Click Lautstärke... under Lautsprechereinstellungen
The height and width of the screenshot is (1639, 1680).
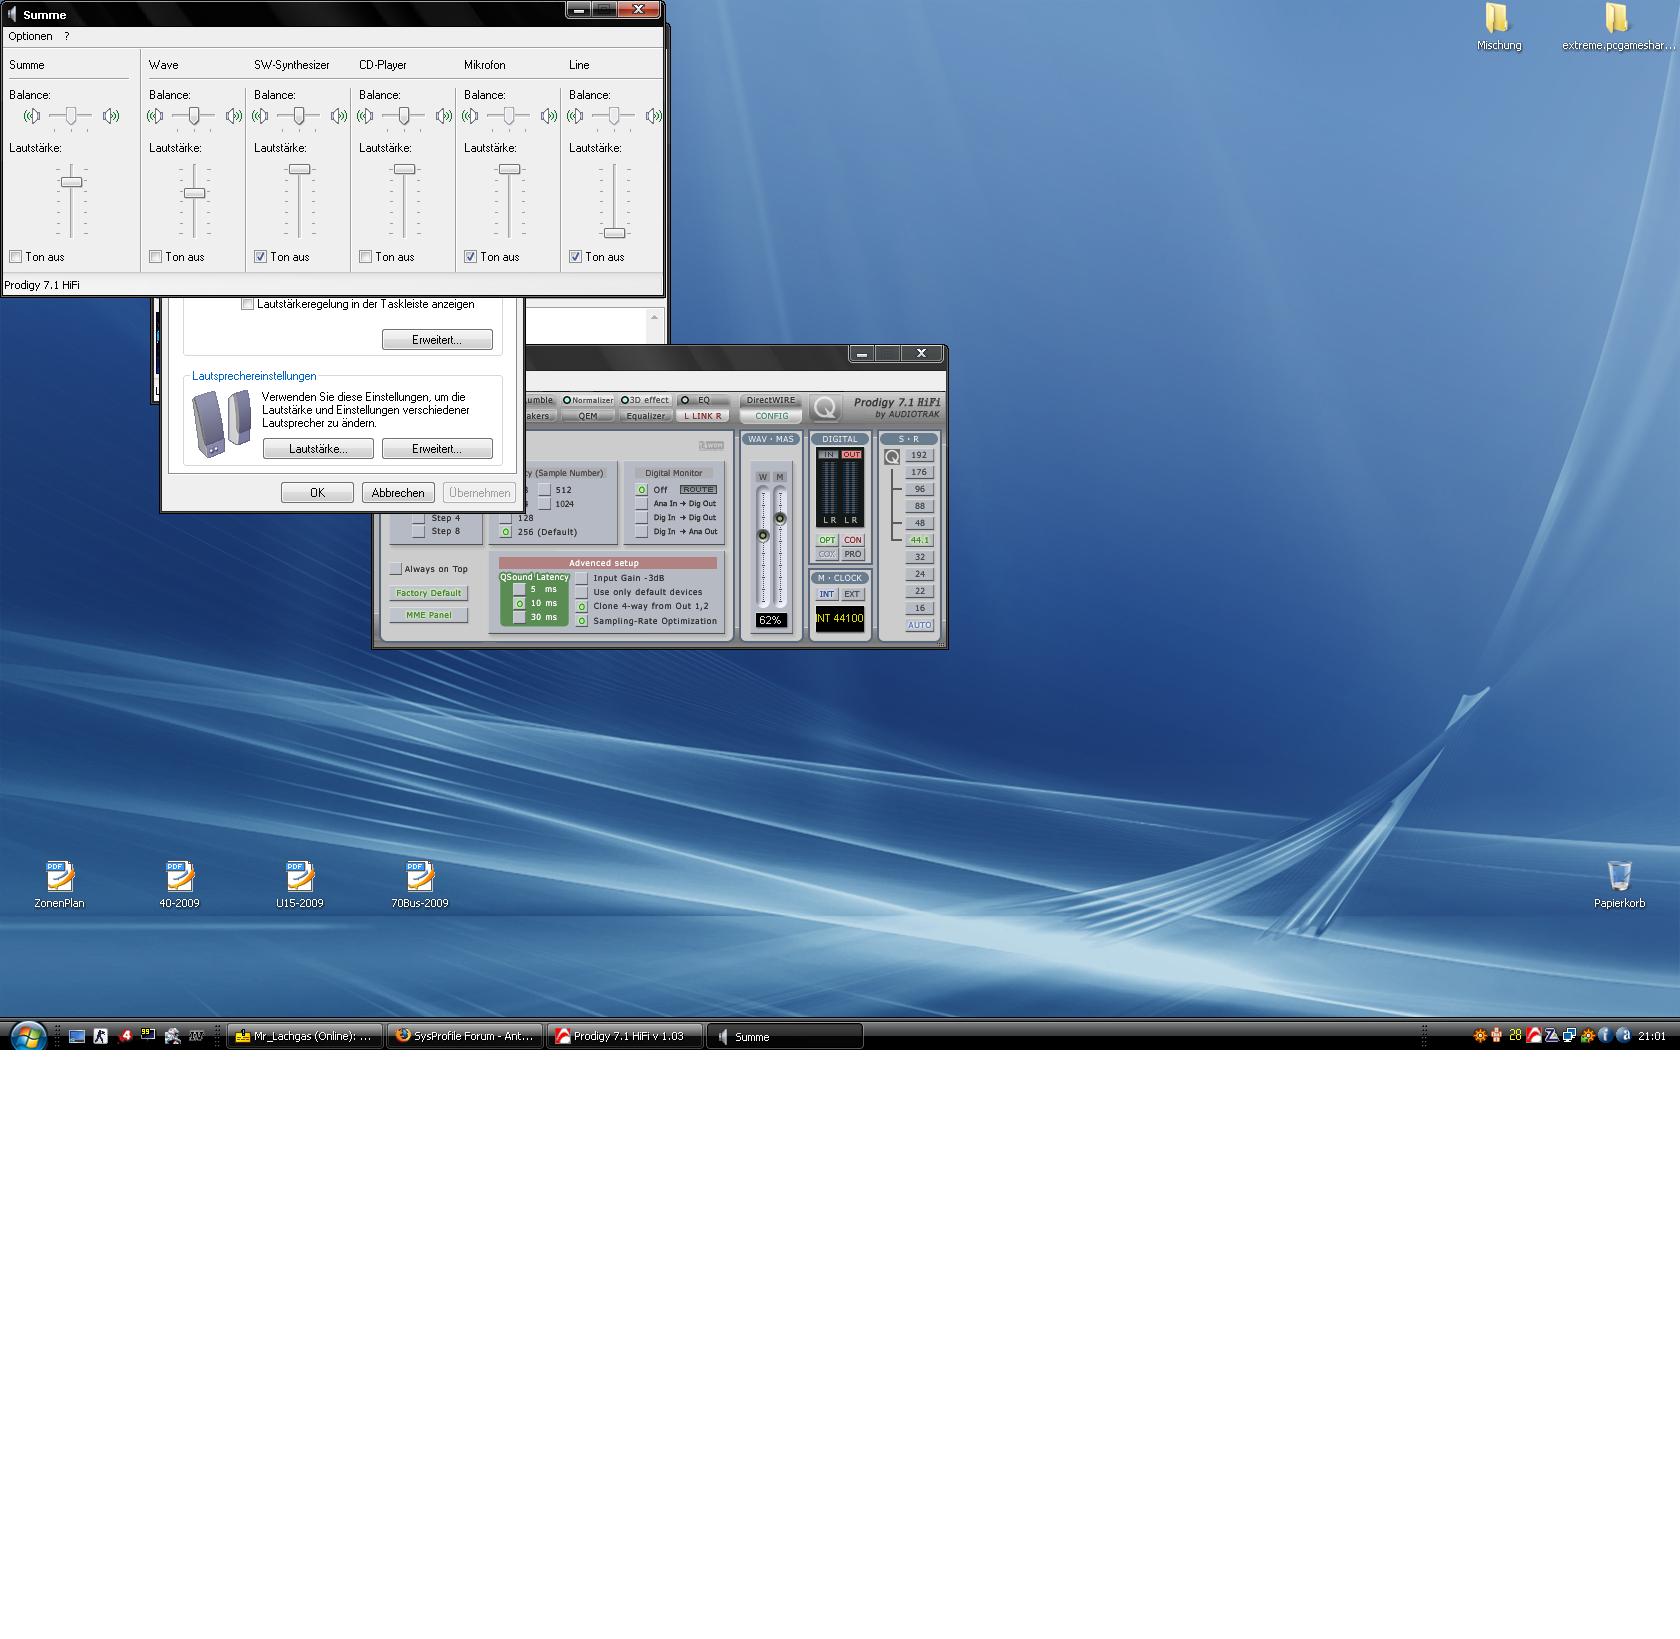pos(318,449)
